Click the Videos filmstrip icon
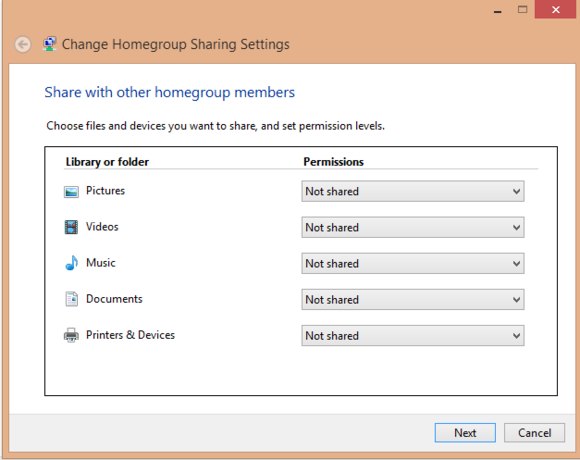Image resolution: width=580 pixels, height=460 pixels. point(71,227)
